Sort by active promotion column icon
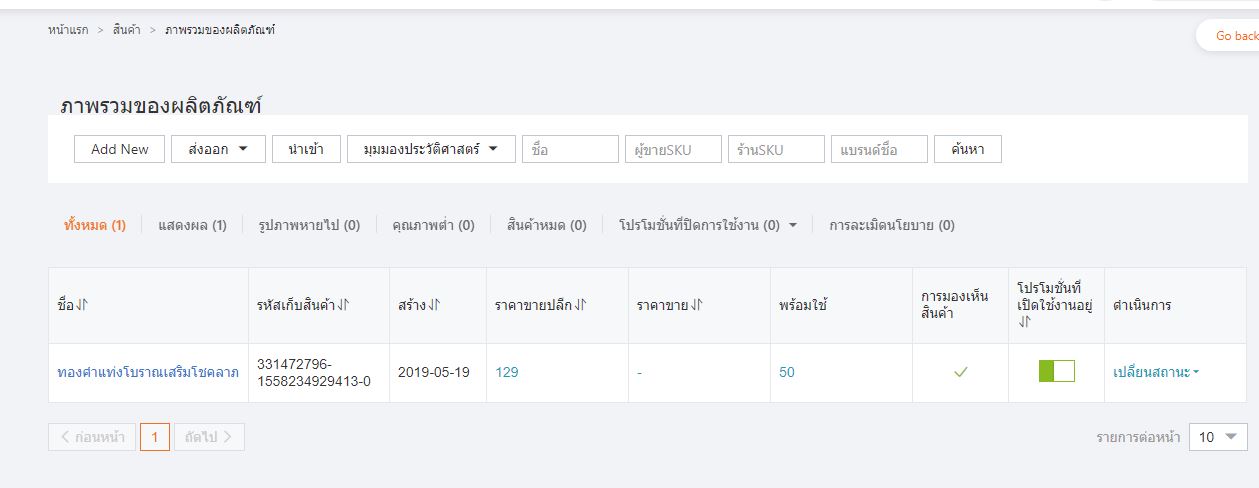 (1024, 322)
